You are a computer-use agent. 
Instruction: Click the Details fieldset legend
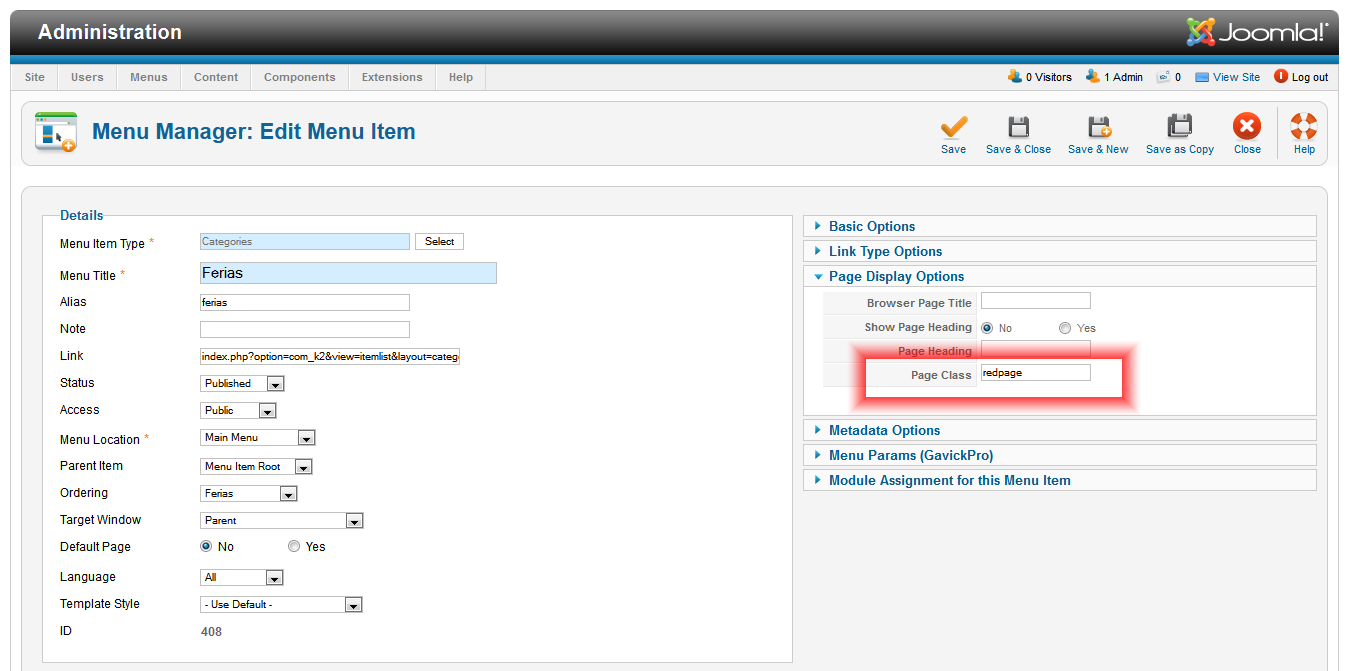pyautogui.click(x=81, y=215)
